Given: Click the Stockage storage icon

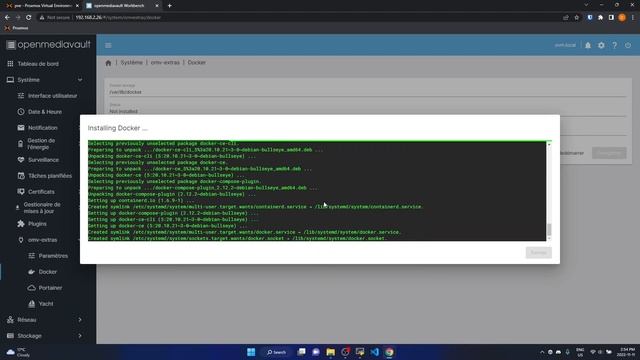Looking at the screenshot, I should 10,336.
